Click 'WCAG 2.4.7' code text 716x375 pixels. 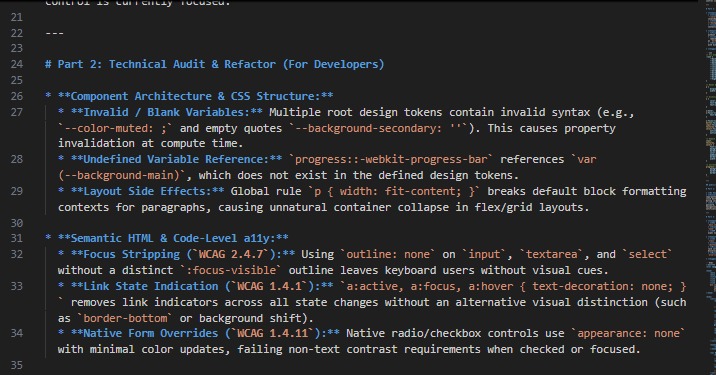click(231, 254)
